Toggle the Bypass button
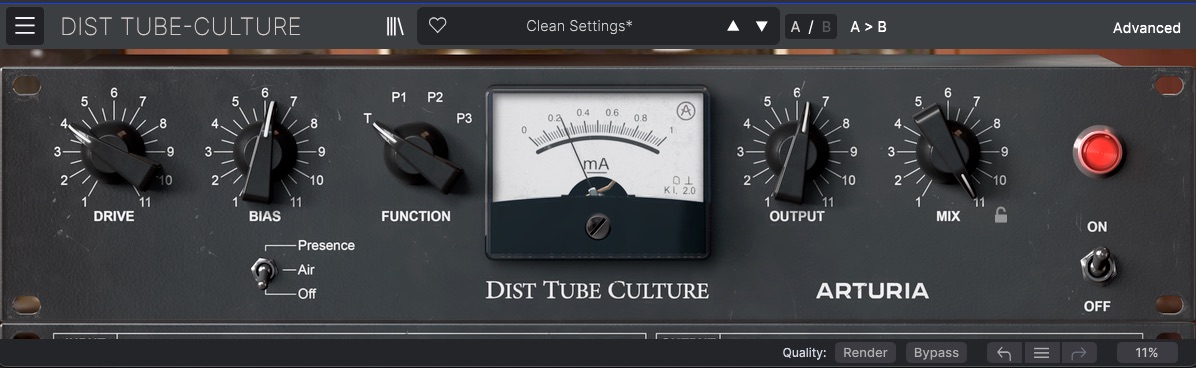This screenshot has height=368, width=1196. coord(936,353)
